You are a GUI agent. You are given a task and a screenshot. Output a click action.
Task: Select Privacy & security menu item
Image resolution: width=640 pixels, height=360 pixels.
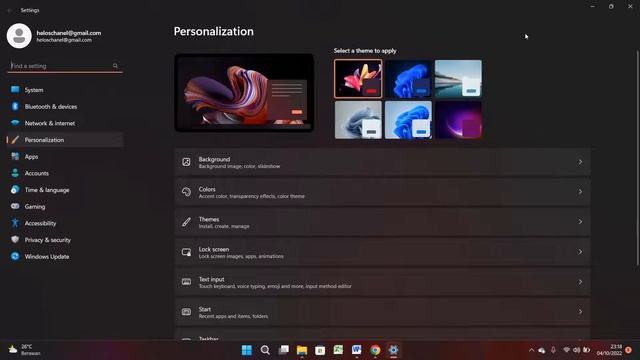[x=65, y=240]
